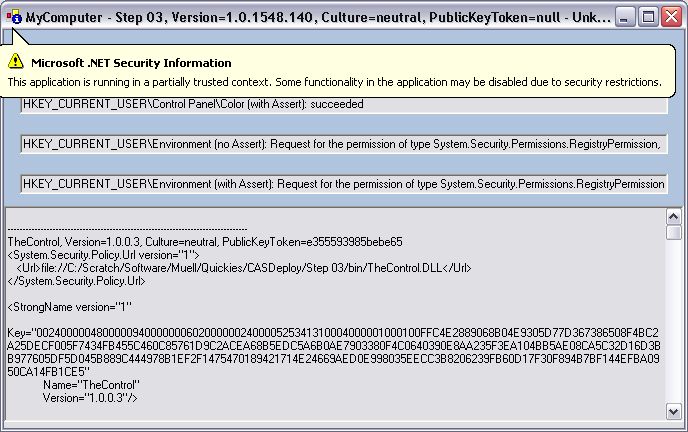Screen dimensions: 688x432
Task: Click the TheControl PublicKeyToken line in the output
Action: click(x=205, y=242)
